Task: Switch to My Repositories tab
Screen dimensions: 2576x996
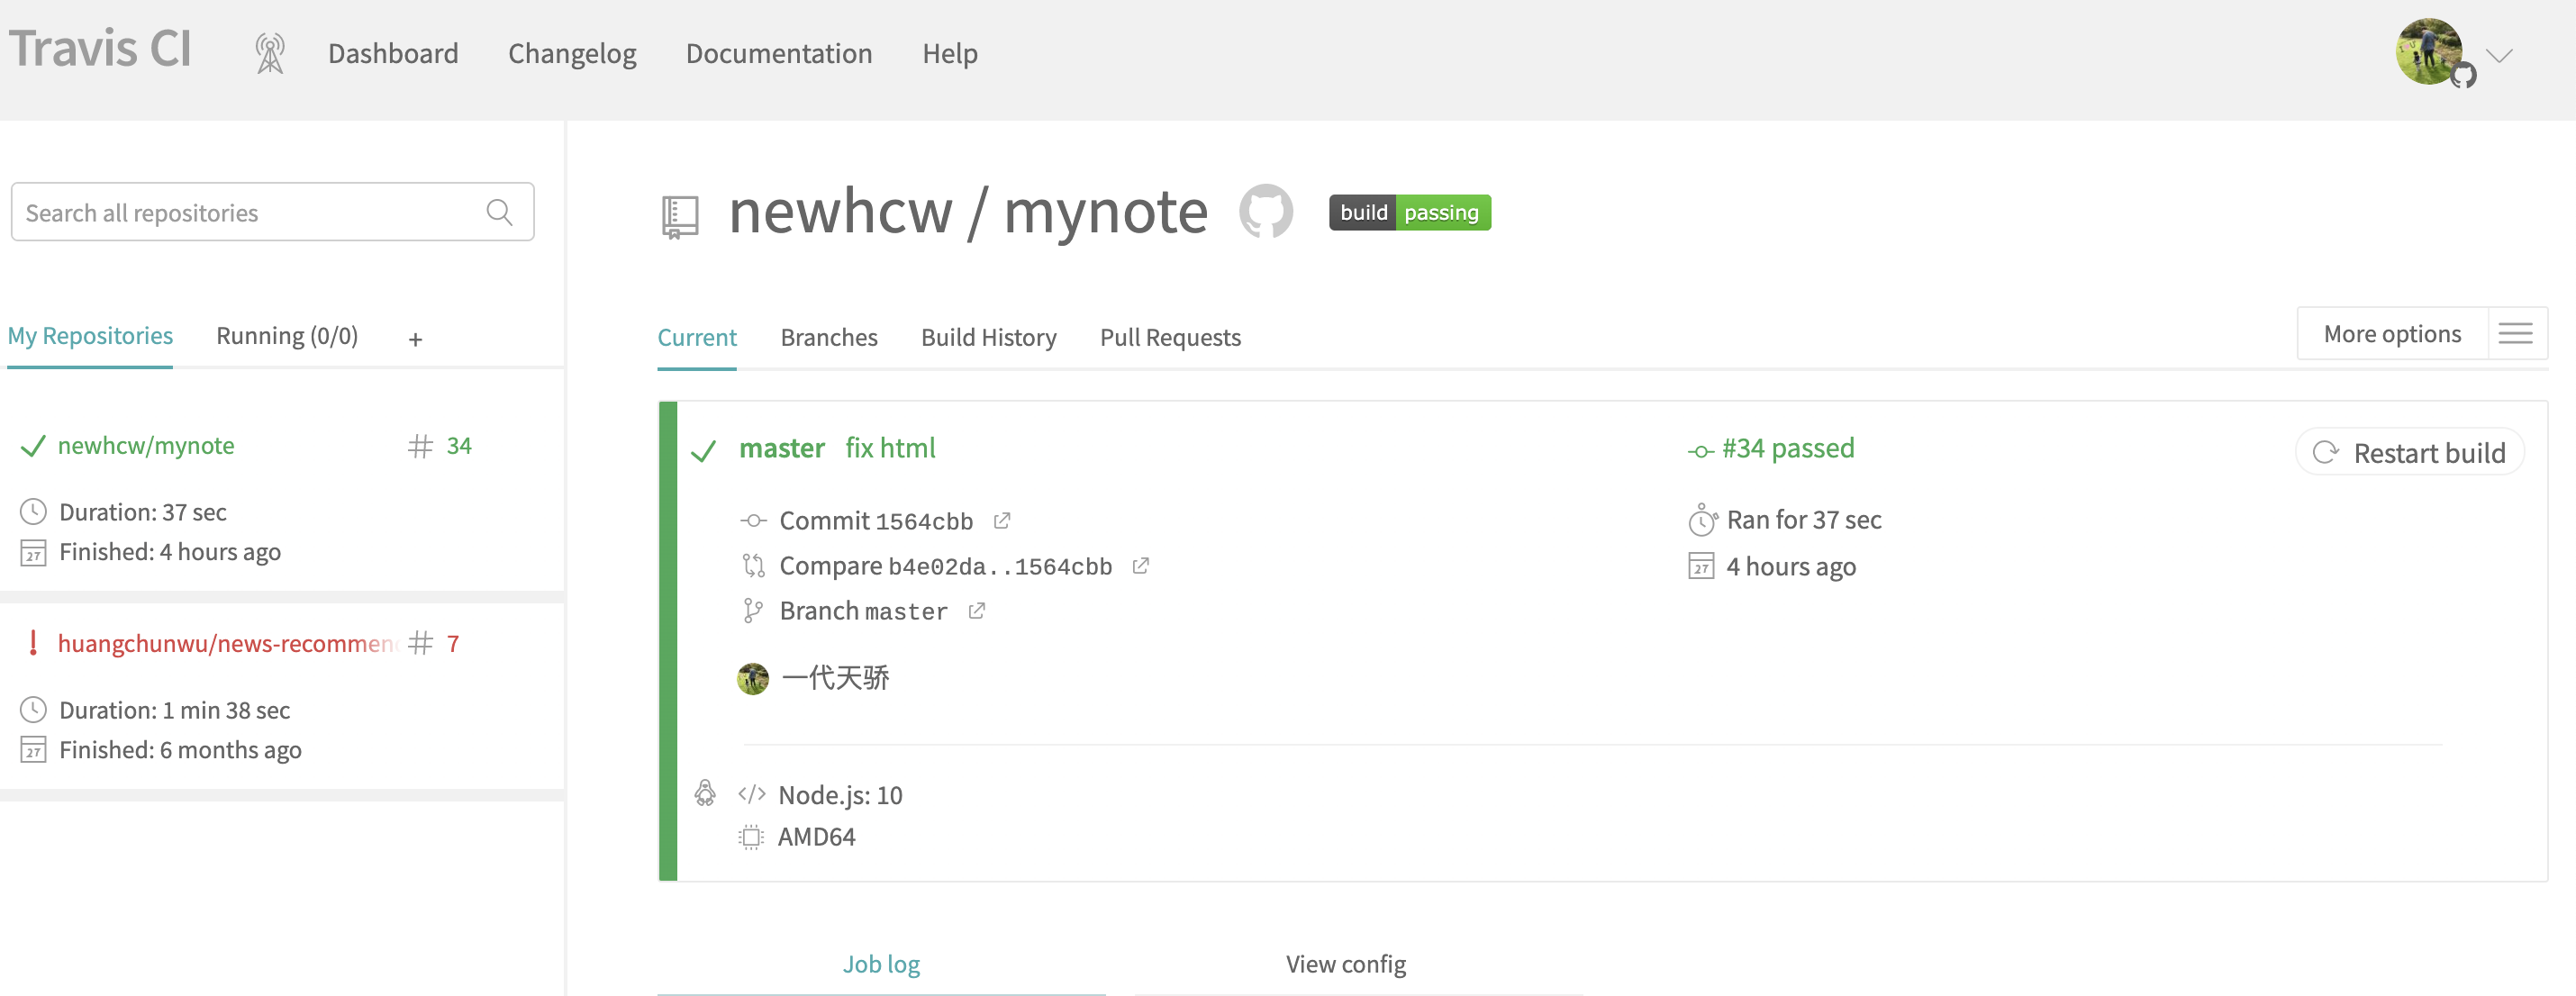Action: click(x=90, y=336)
